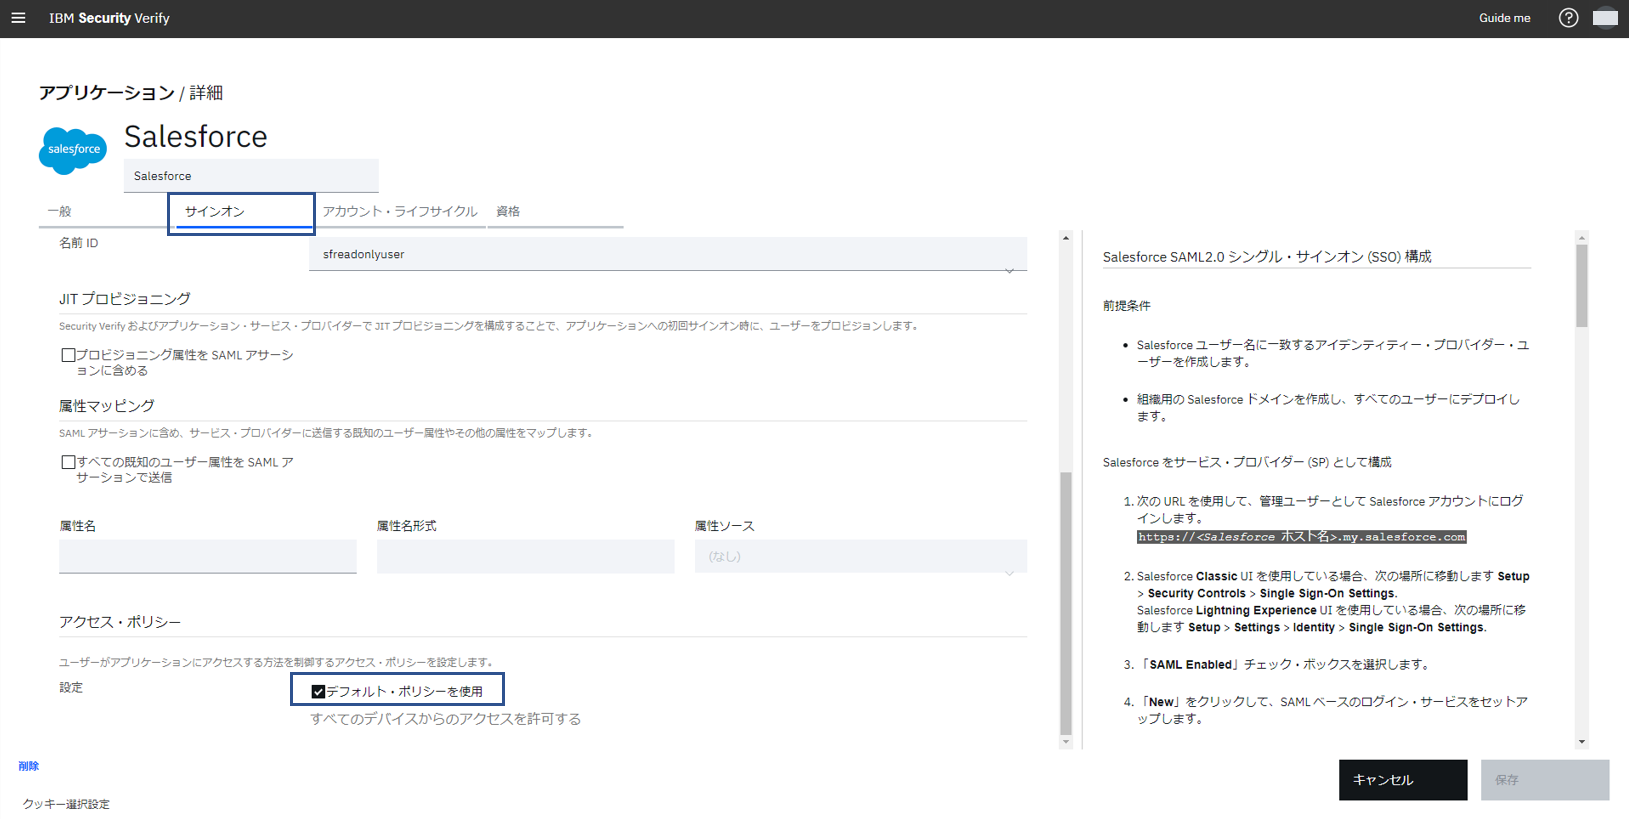1629x819 pixels.
Task: Select the サインオン tab
Action: click(242, 213)
